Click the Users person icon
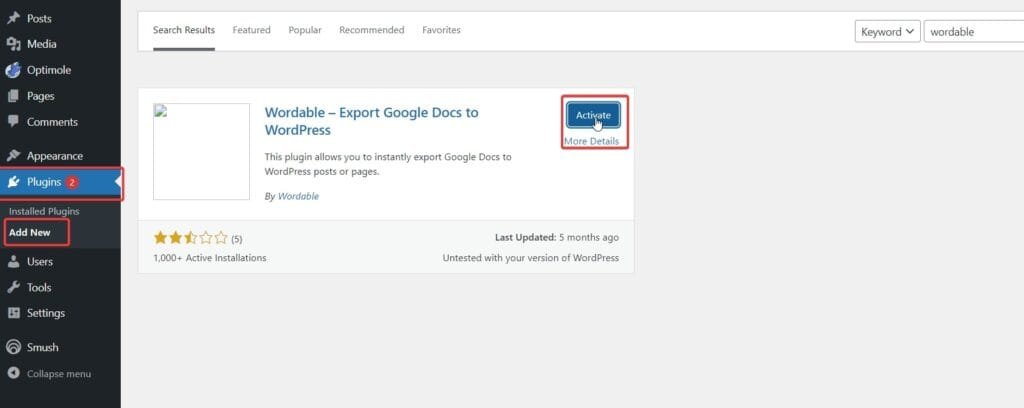The height and width of the screenshot is (408, 1024). 13,262
